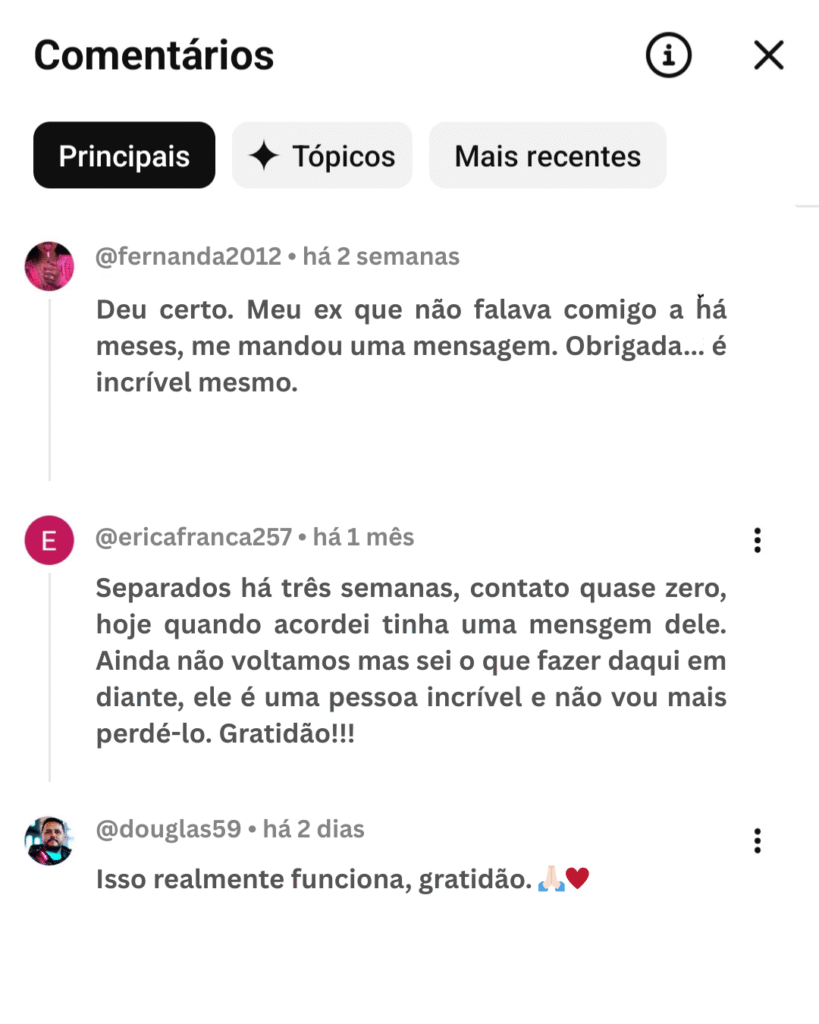Close the Comentários panel
The height and width of the screenshot is (1024, 819).
pos(769,55)
